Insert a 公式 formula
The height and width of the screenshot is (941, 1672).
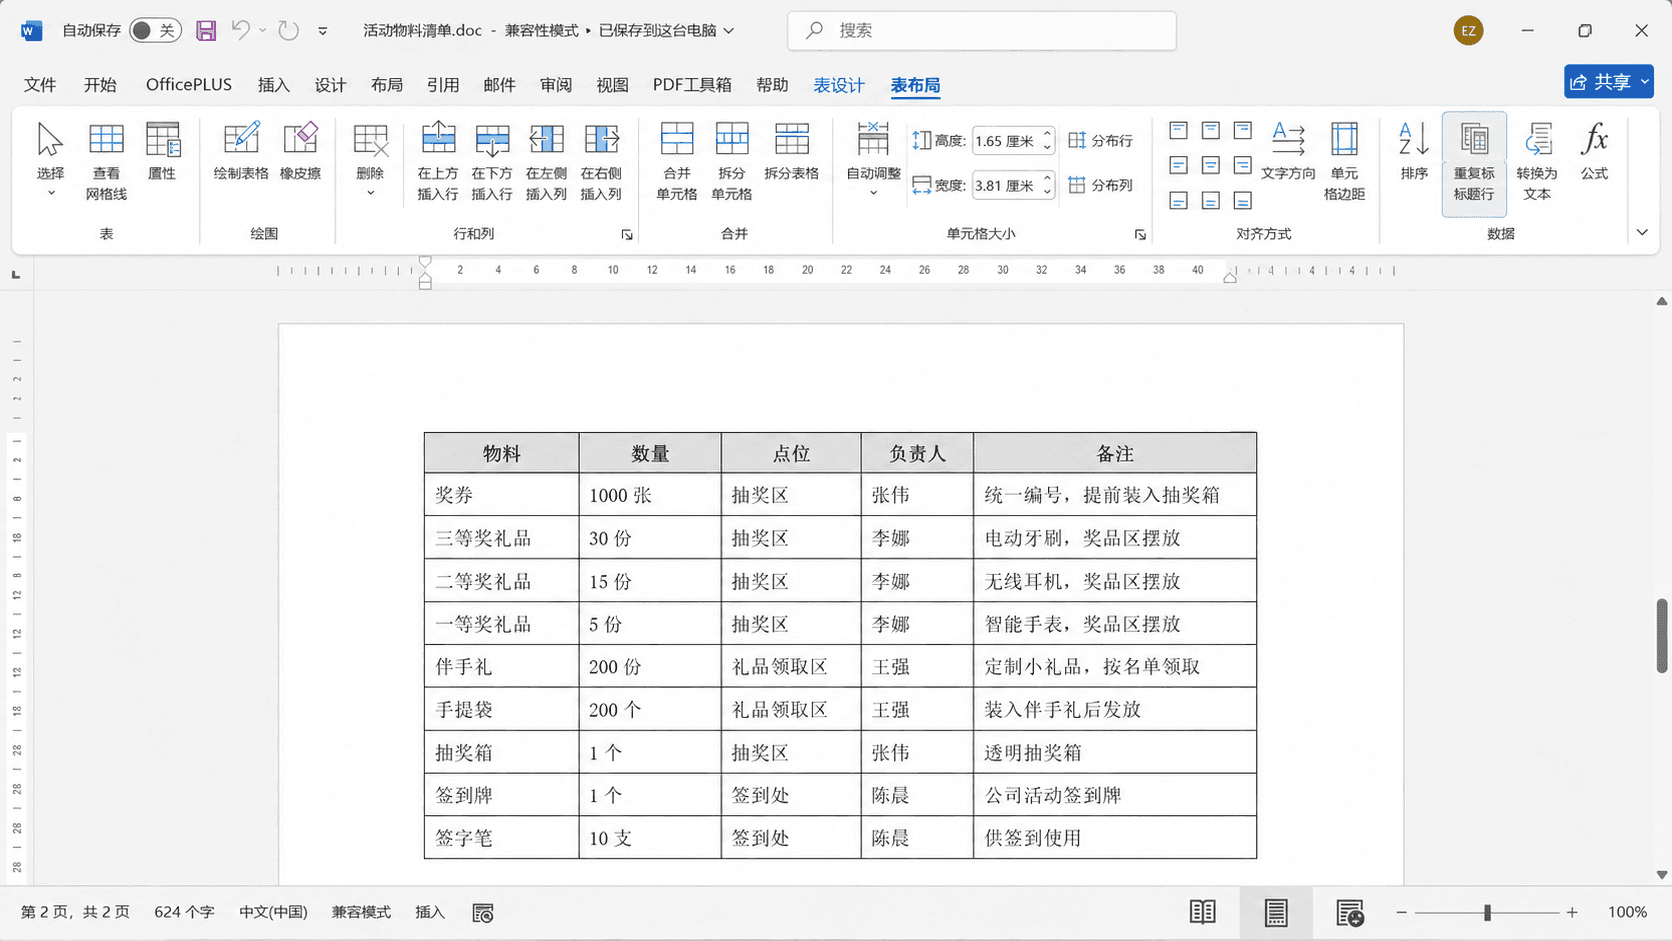(1594, 151)
